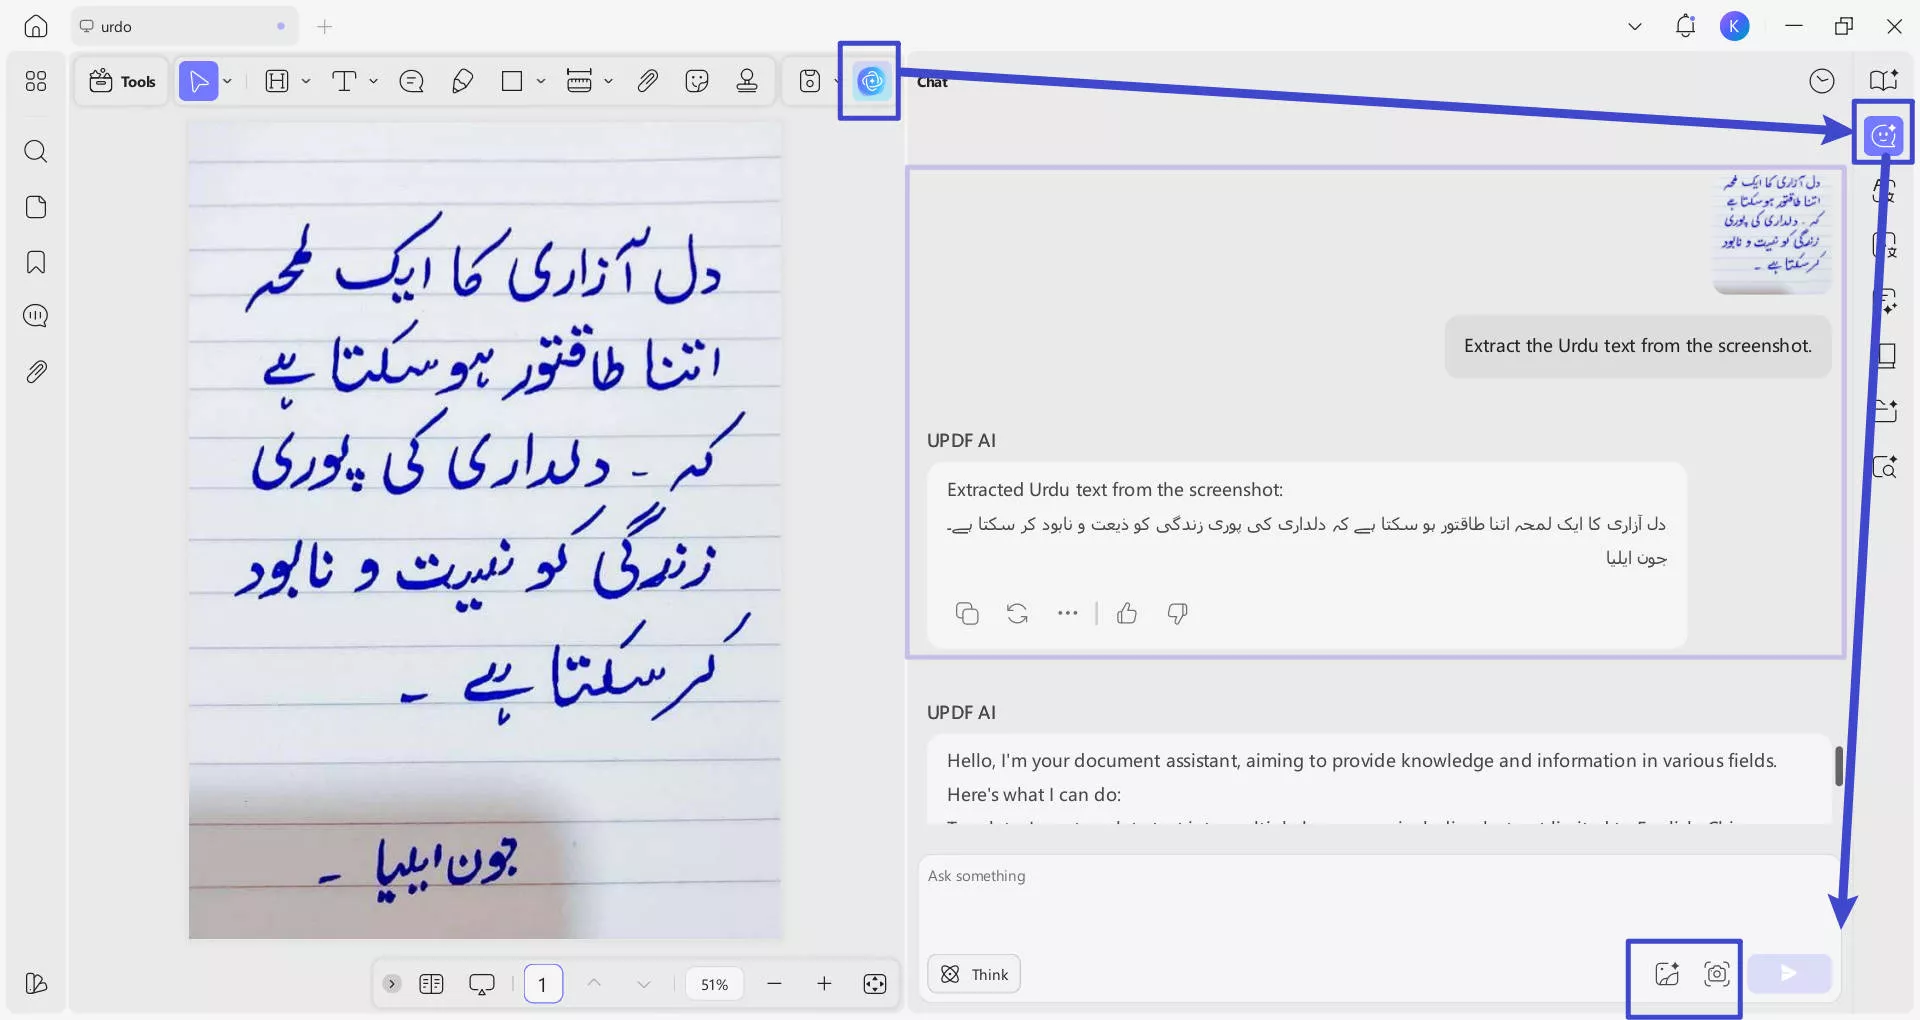Expand the measure tool dropdown
The image size is (1920, 1020).
pos(608,81)
